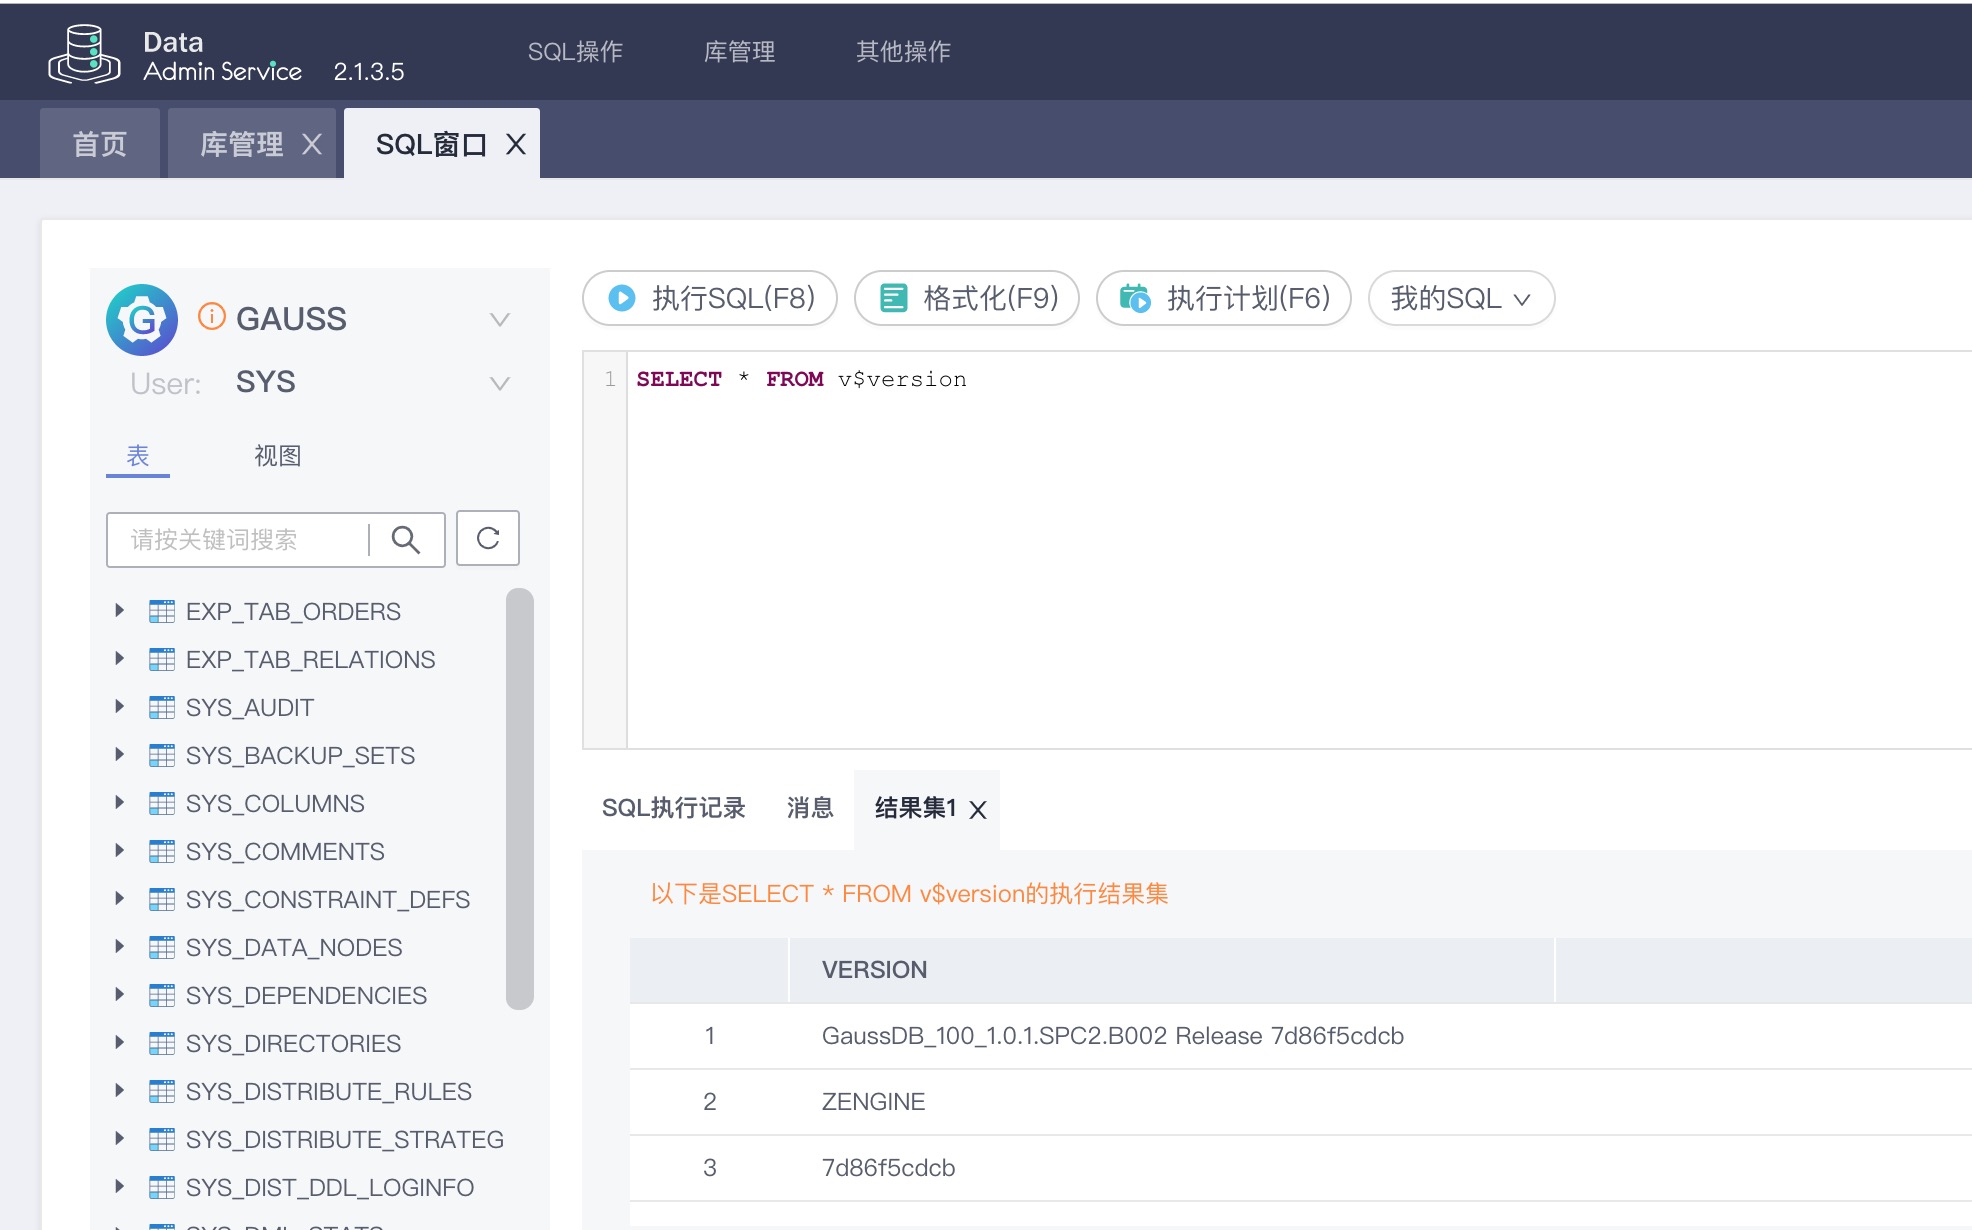Expand the SYS_COLUMNS table node
Image resolution: width=1972 pixels, height=1230 pixels.
120,802
